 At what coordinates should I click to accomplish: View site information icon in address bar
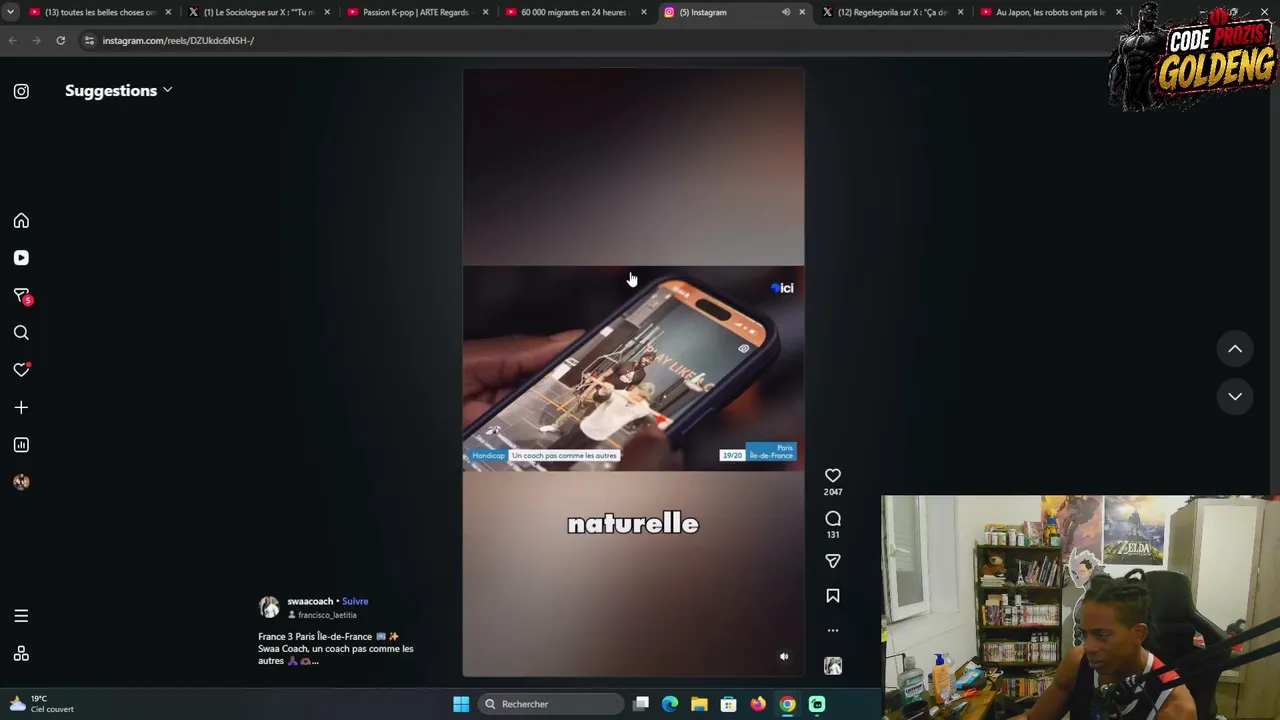[89, 41]
